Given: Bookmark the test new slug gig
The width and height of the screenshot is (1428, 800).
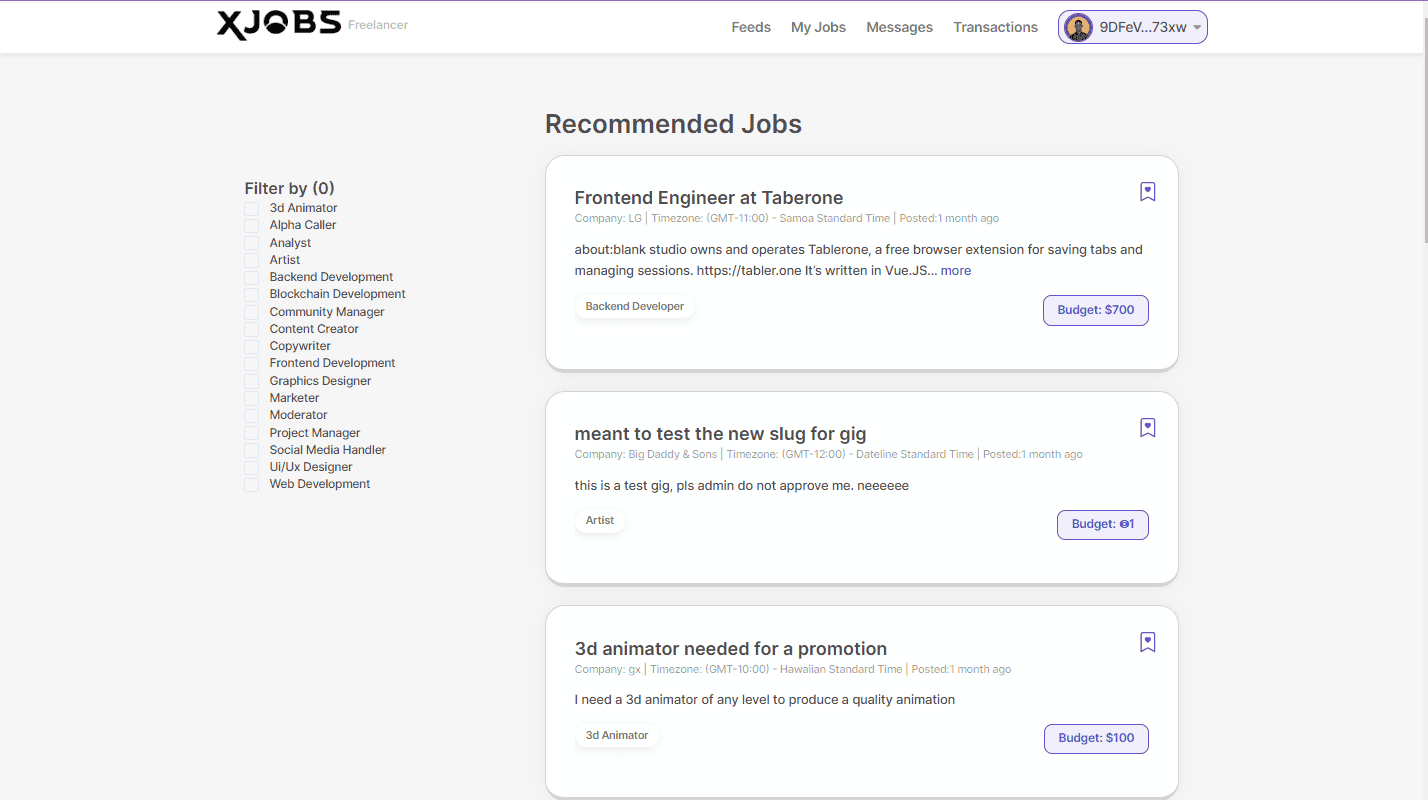Looking at the screenshot, I should [1148, 427].
